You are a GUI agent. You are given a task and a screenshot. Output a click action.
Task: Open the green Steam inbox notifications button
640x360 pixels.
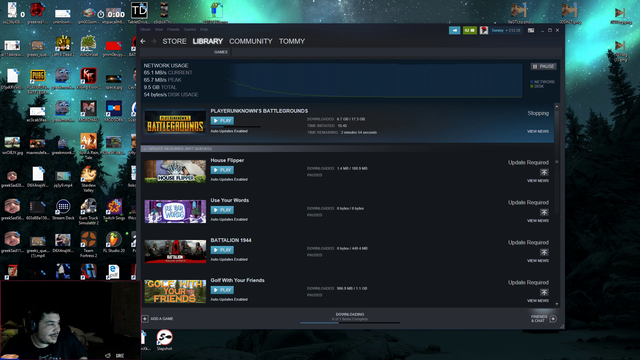(470, 31)
